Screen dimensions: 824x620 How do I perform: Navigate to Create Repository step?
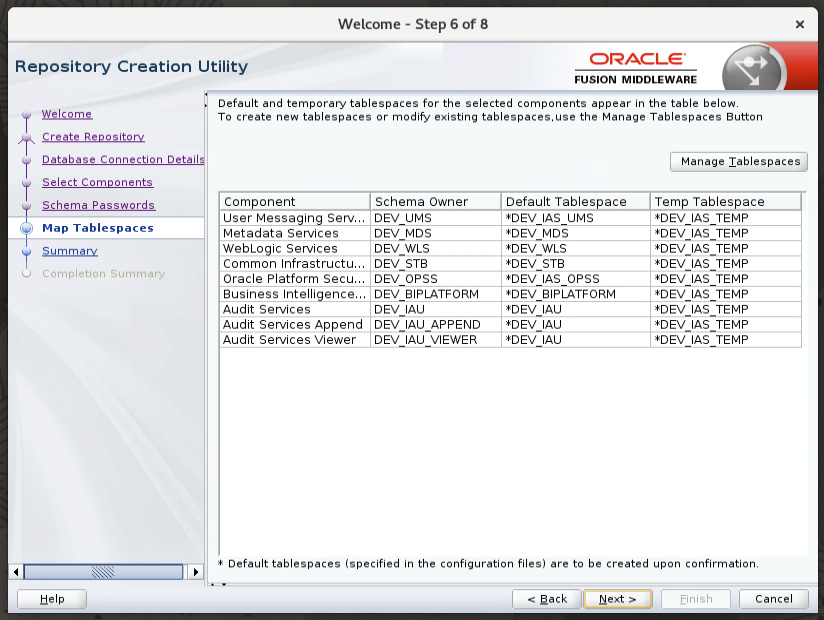click(x=93, y=137)
